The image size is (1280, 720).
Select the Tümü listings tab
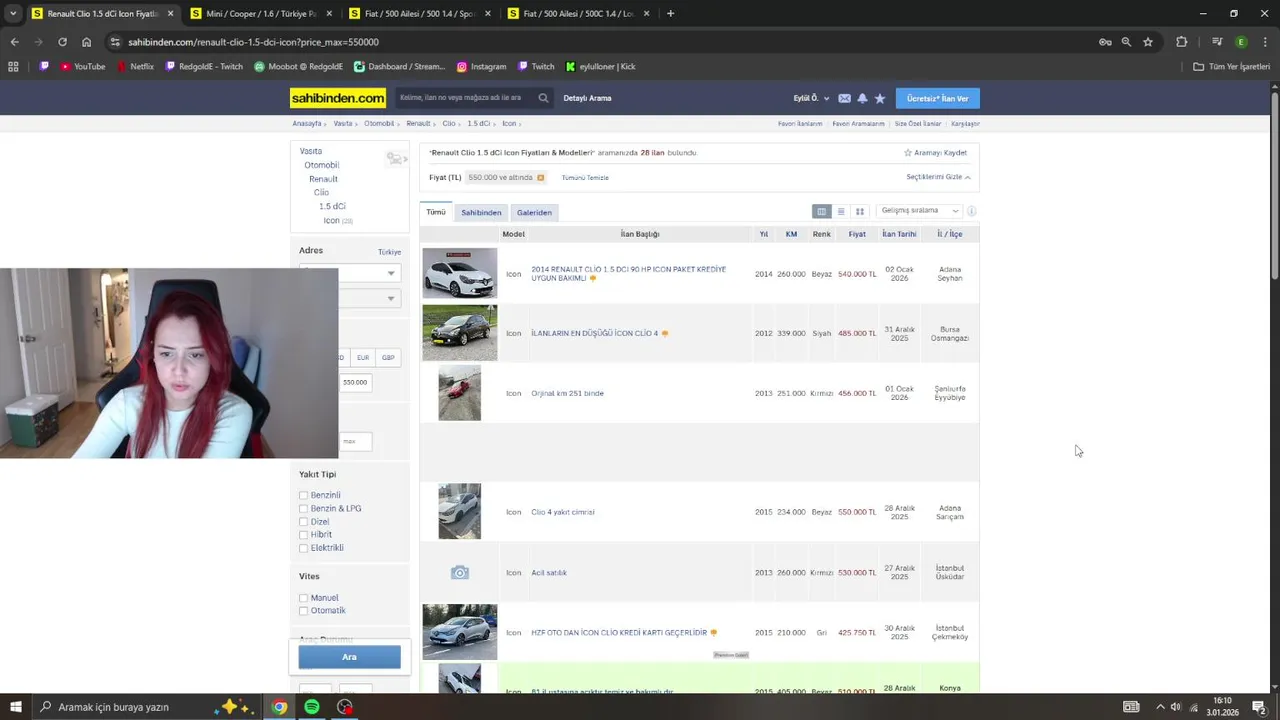pos(436,212)
